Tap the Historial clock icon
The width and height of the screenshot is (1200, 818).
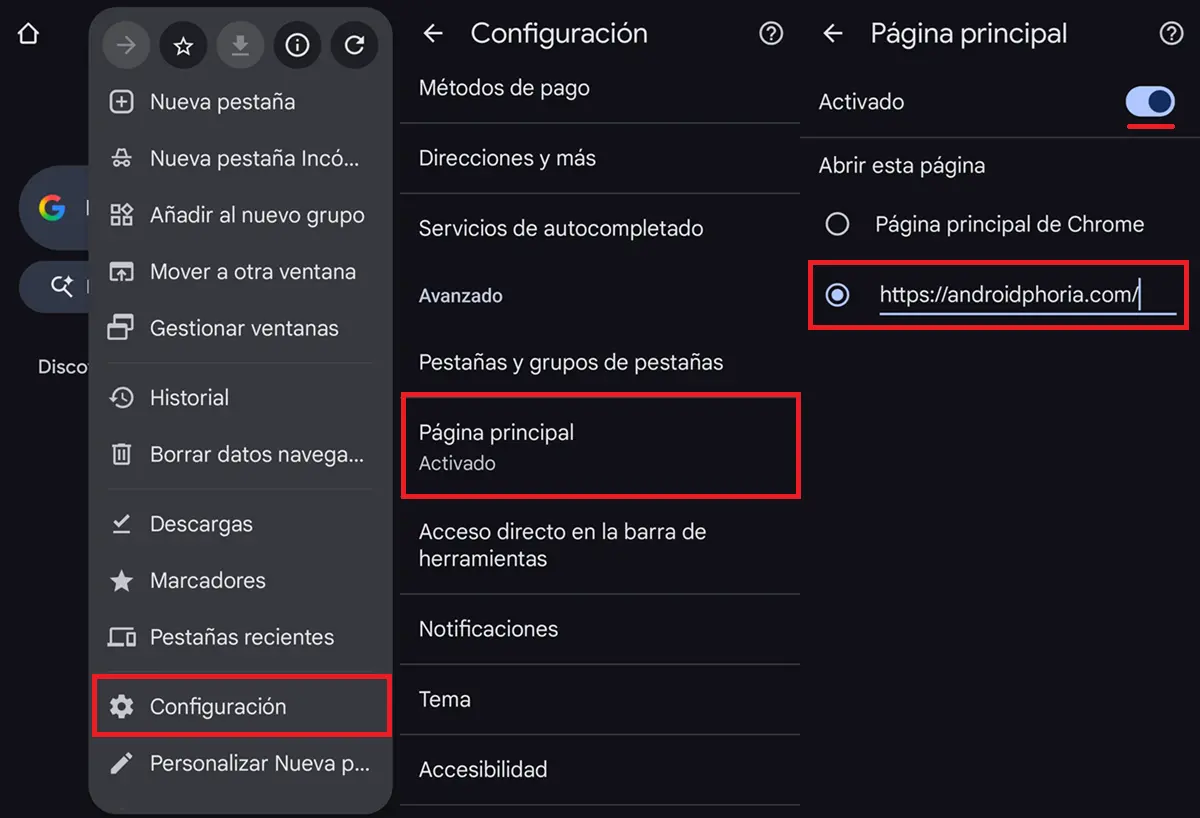pos(120,397)
